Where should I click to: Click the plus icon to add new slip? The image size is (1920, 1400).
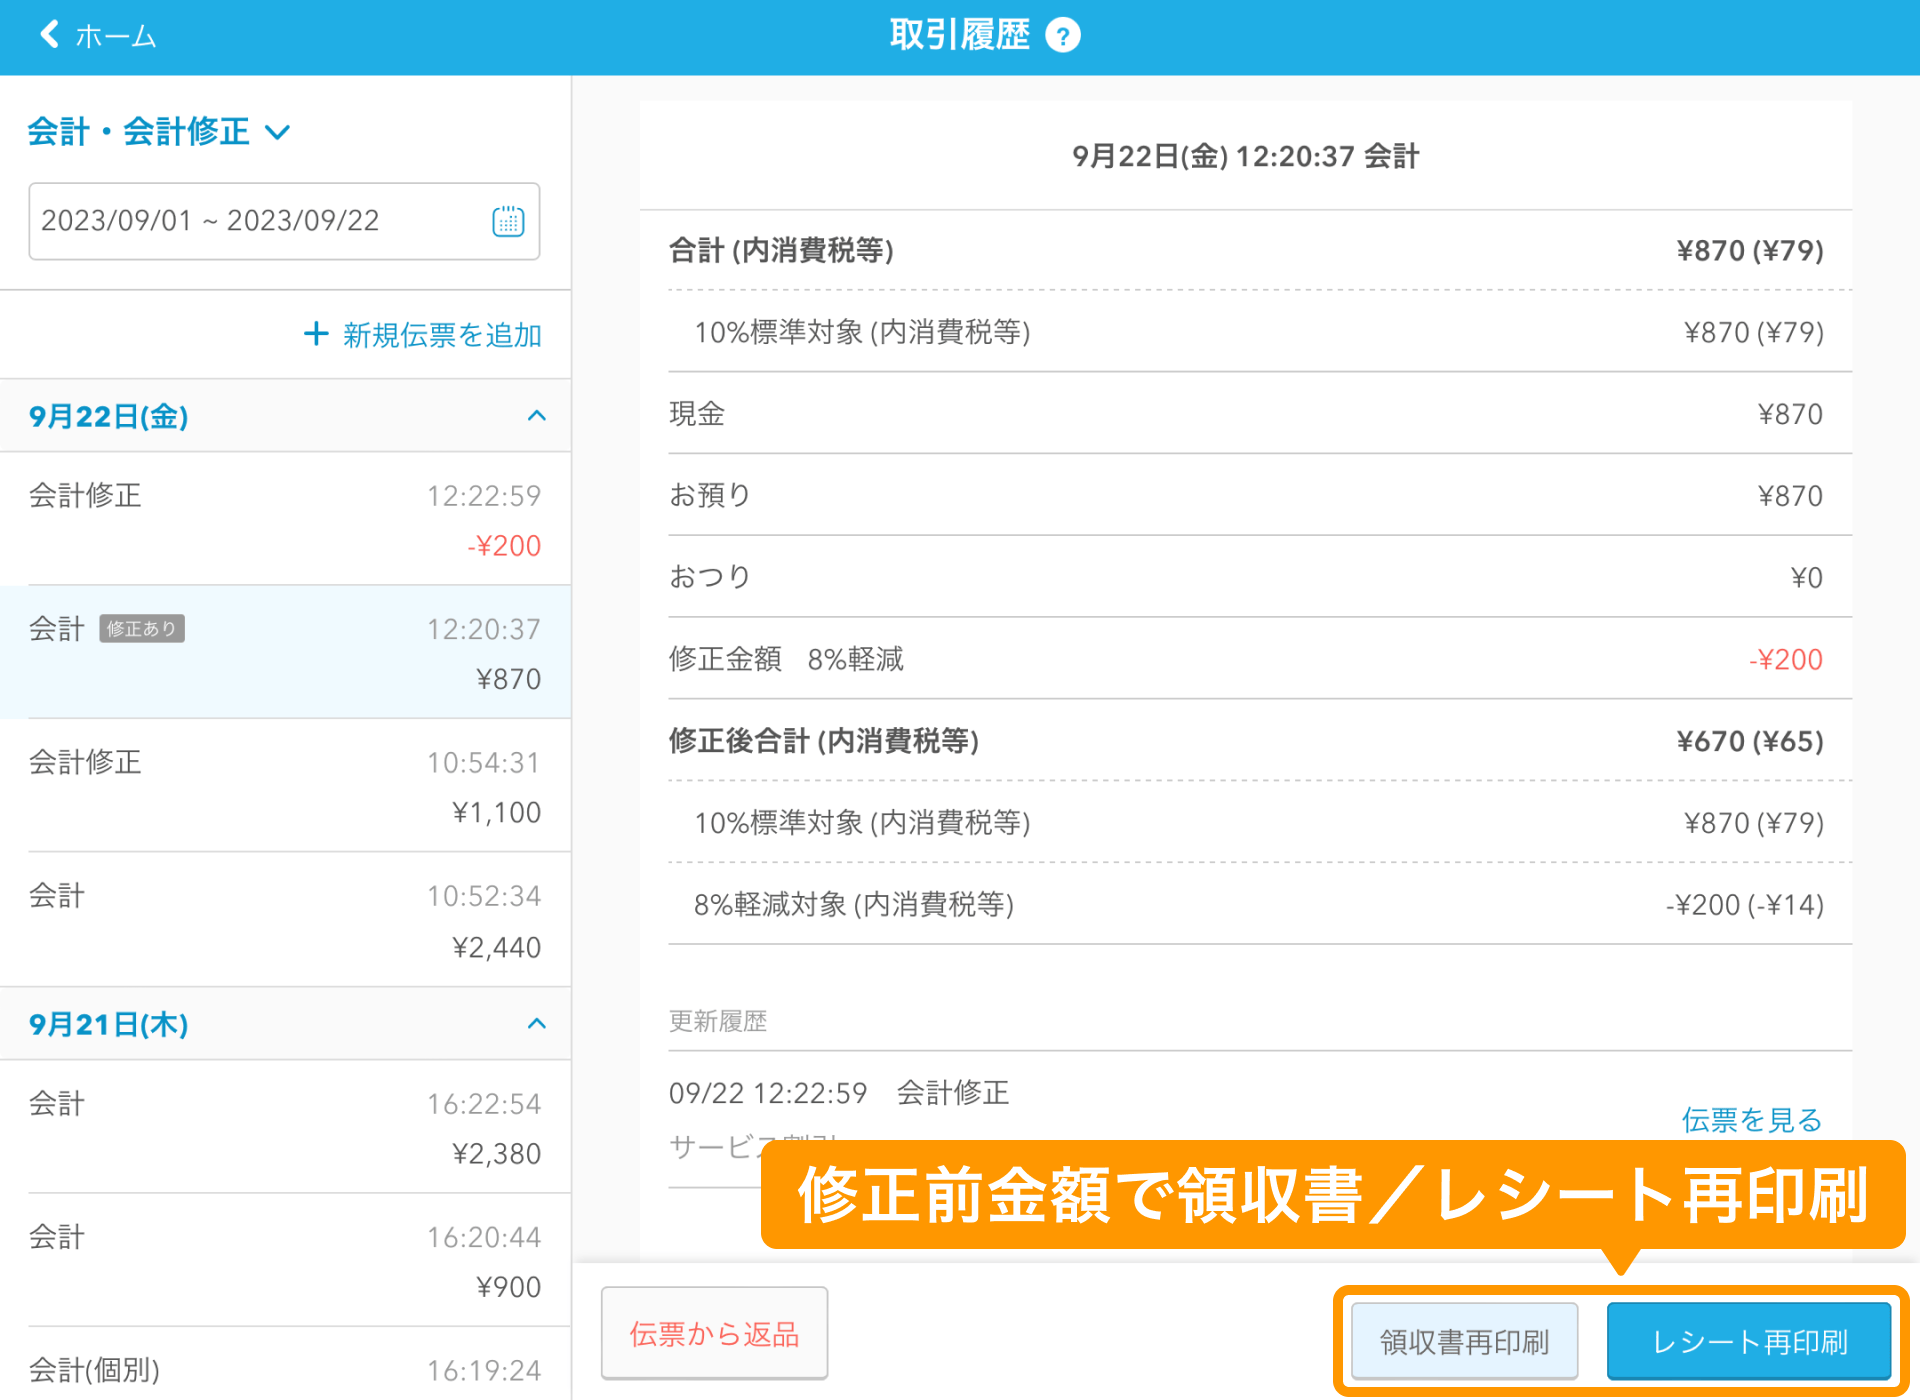[x=316, y=334]
